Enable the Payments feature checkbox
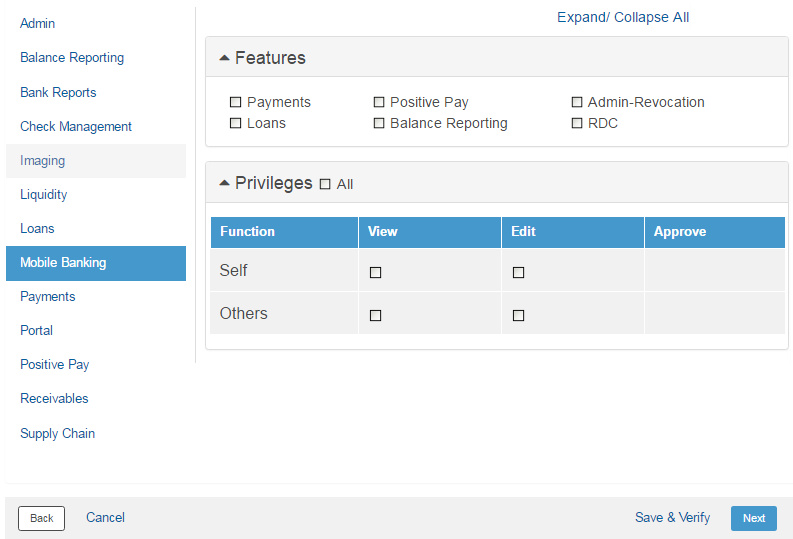 [x=236, y=102]
